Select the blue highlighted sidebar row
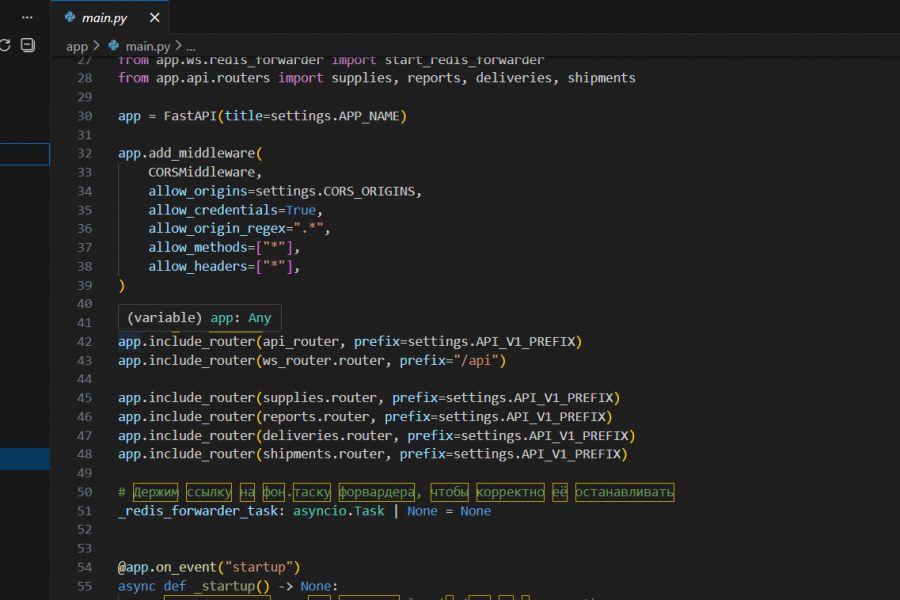This screenshot has height=600, width=900. click(25, 459)
